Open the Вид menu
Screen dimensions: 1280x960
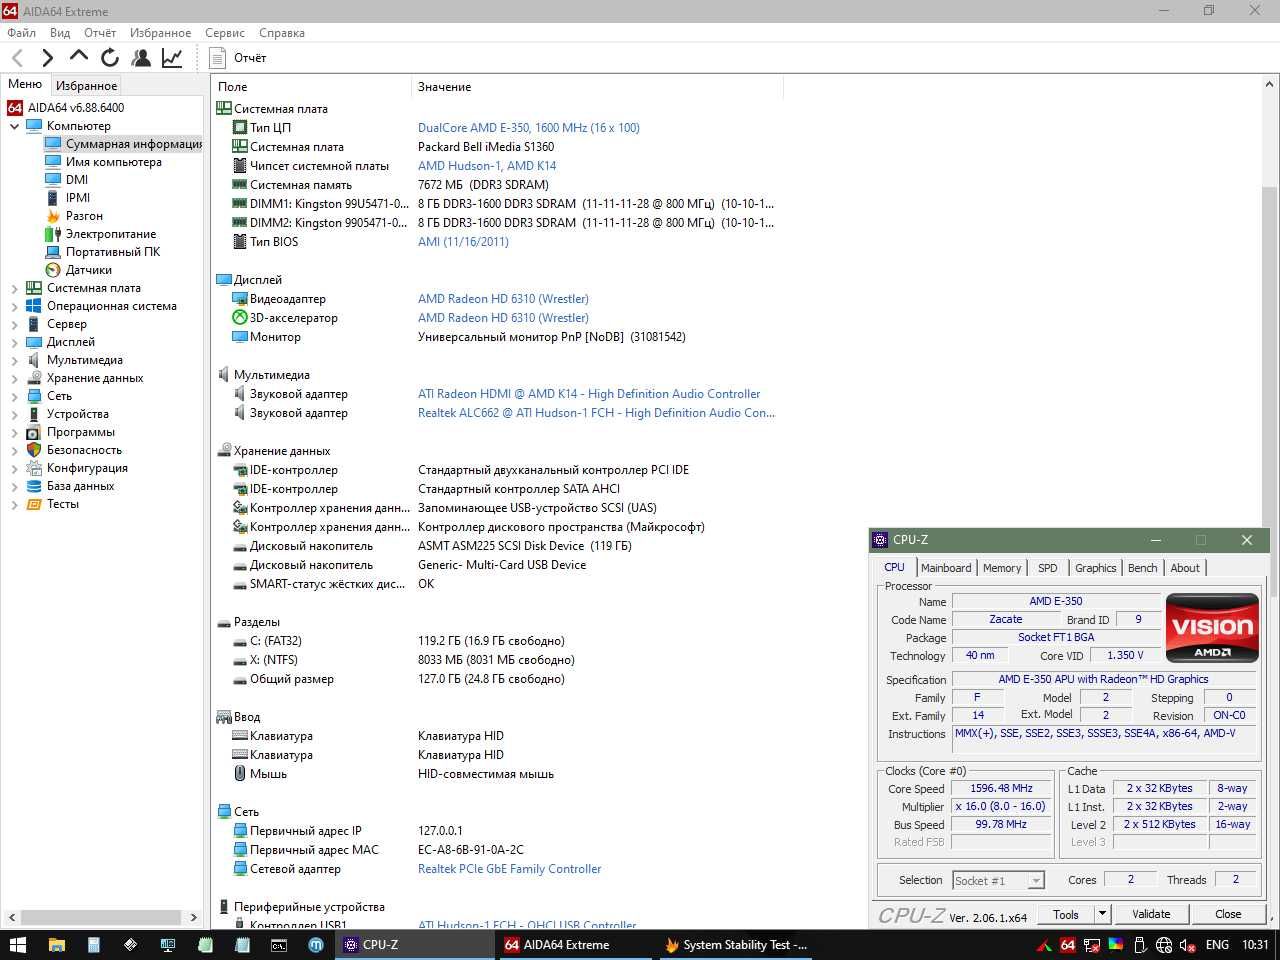coord(60,33)
